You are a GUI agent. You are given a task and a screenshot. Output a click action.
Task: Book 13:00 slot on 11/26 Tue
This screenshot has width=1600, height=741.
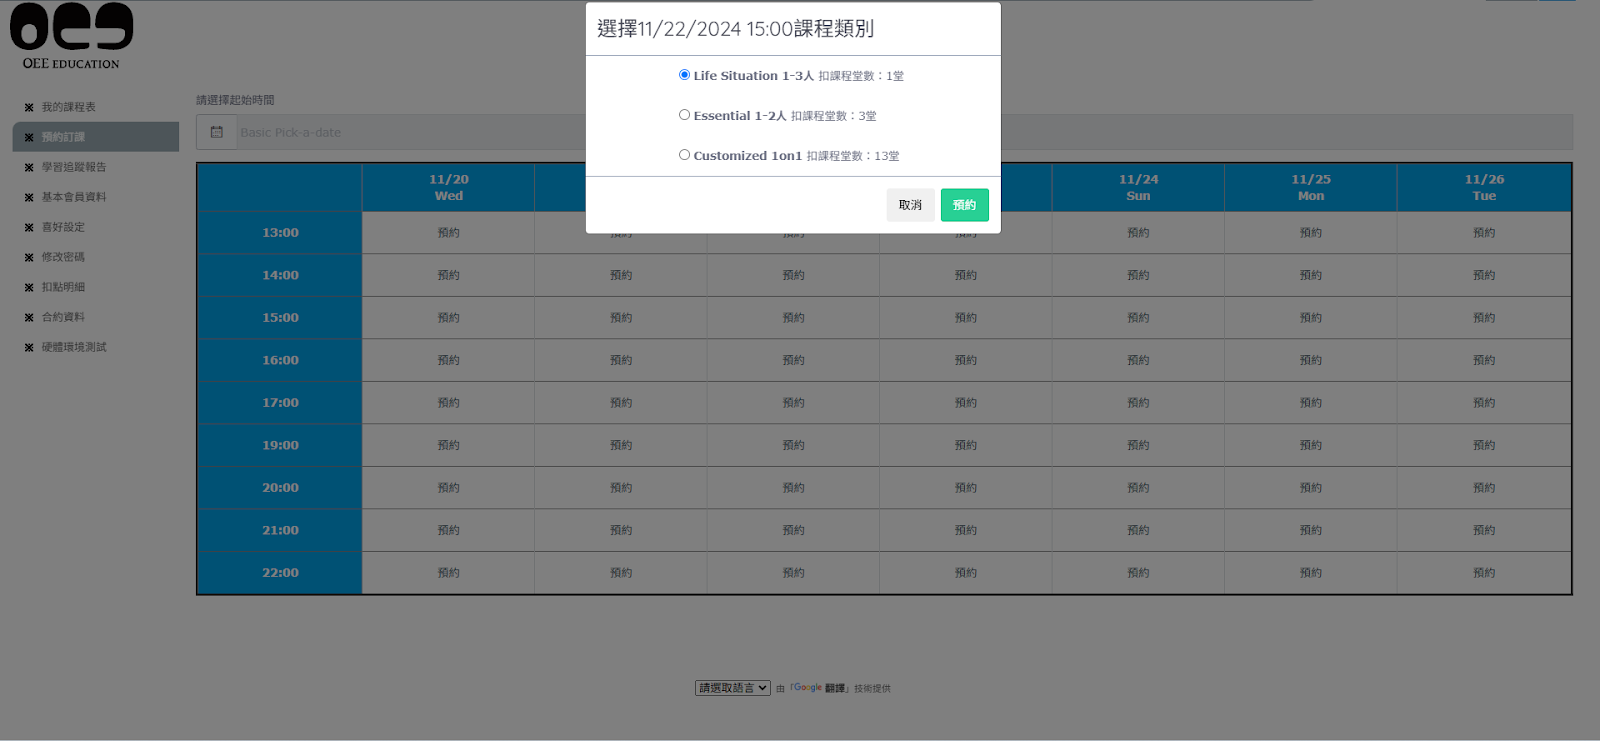click(x=1484, y=232)
